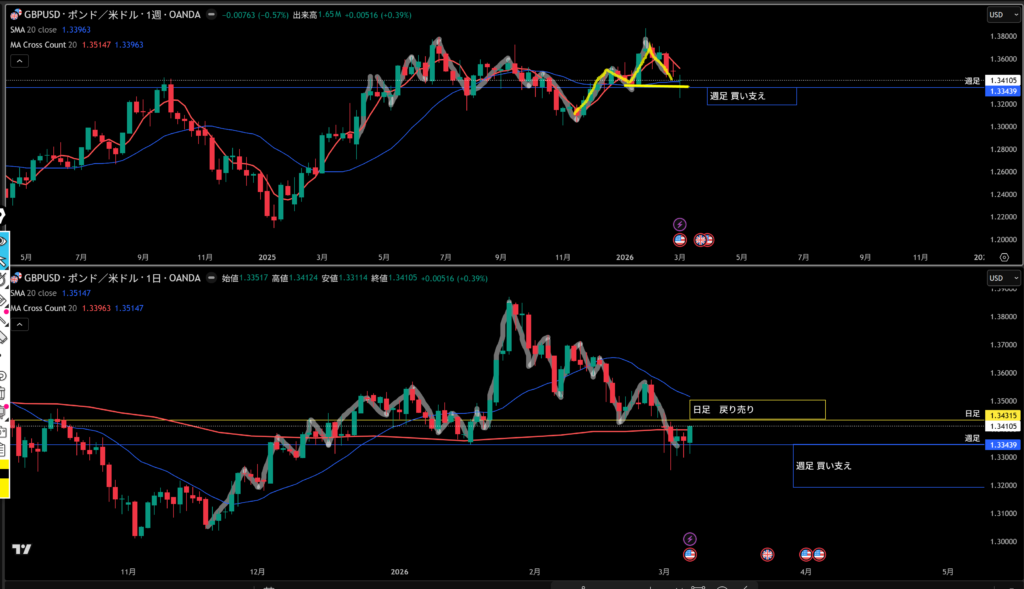1024x589 pixels.
Task: Click the lightning event icon on weekly chart
Action: [680, 224]
